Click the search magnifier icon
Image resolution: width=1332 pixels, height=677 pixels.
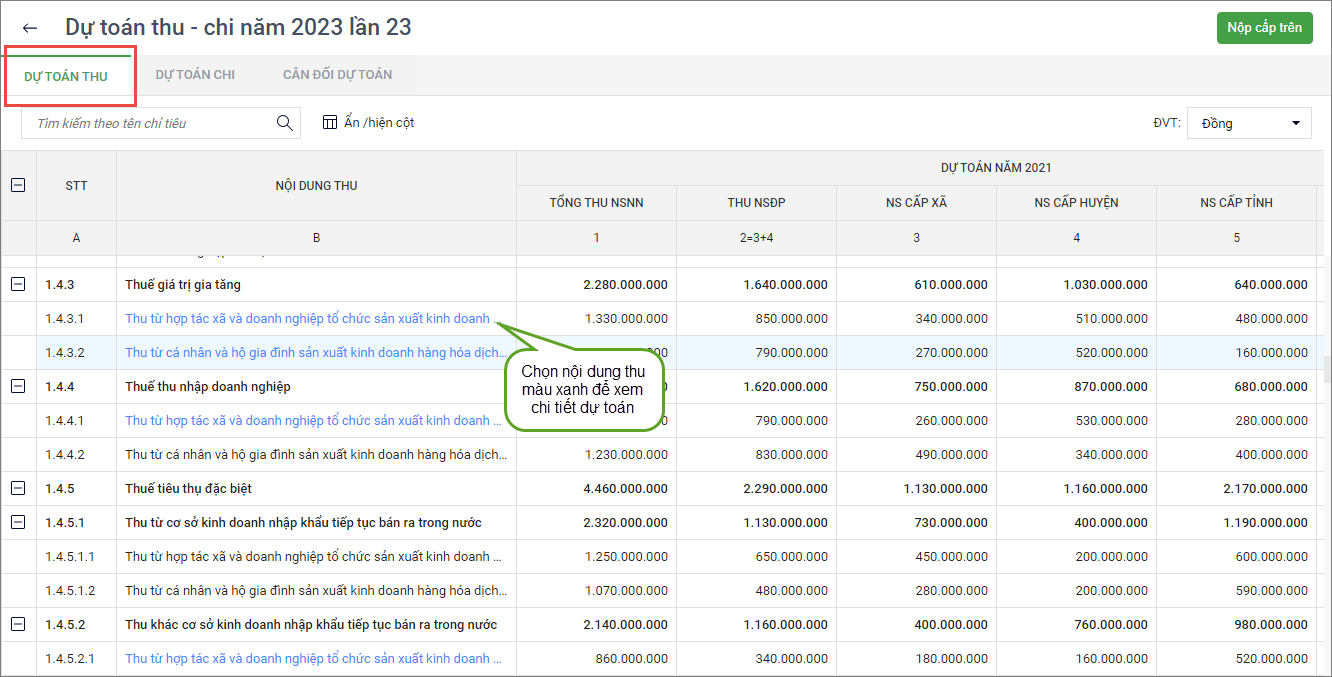pos(285,123)
